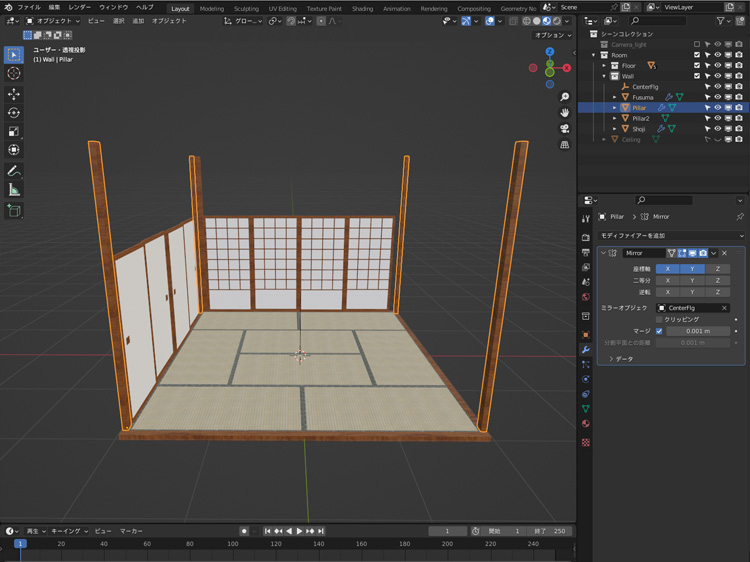This screenshot has height=562, width=750.
Task: Enable the クリッピング checkbox
Action: 659,319
